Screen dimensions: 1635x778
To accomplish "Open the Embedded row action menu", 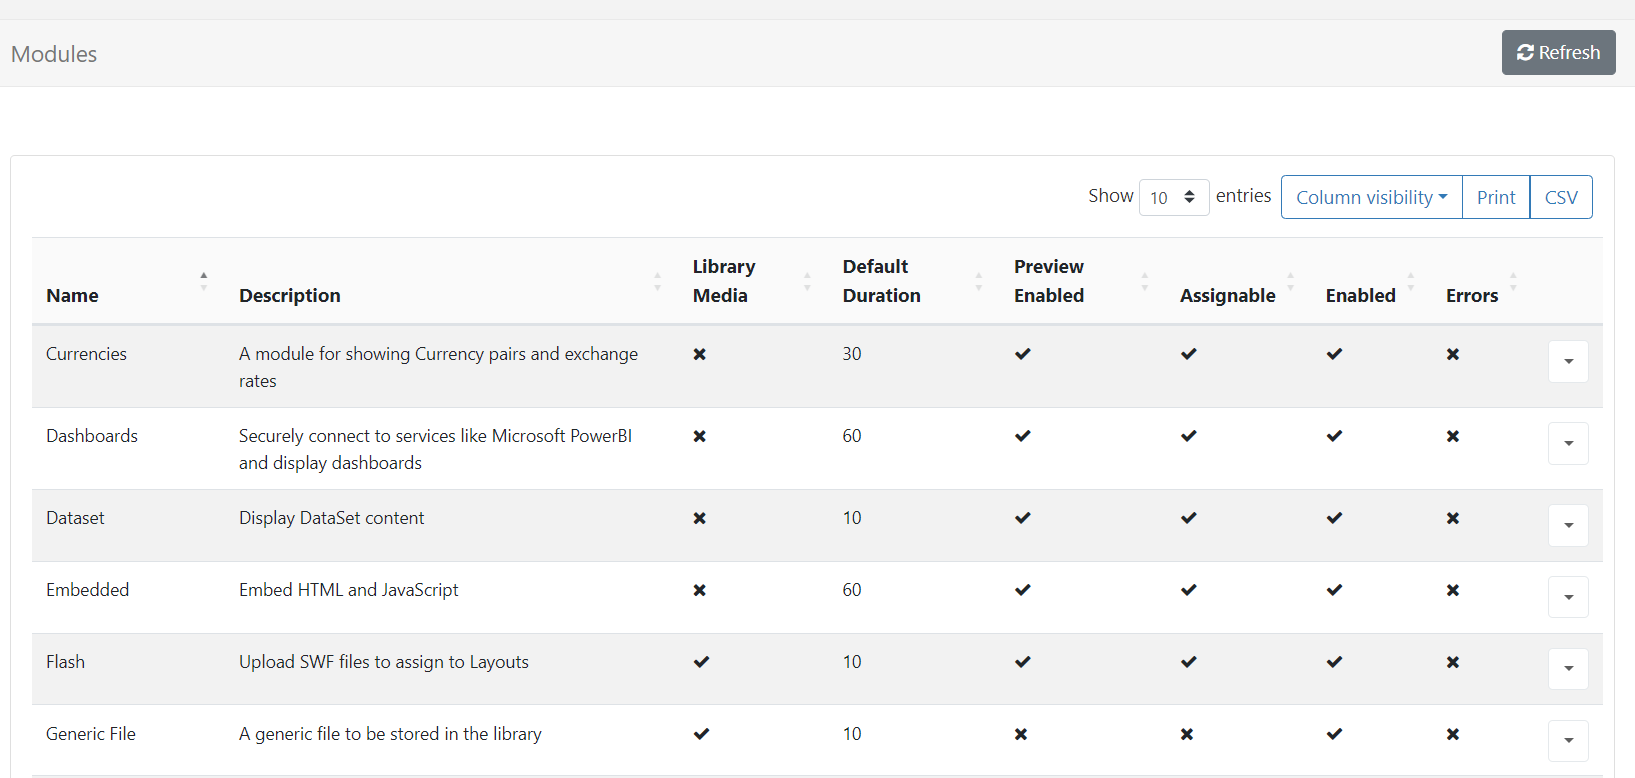I will coord(1567,598).
